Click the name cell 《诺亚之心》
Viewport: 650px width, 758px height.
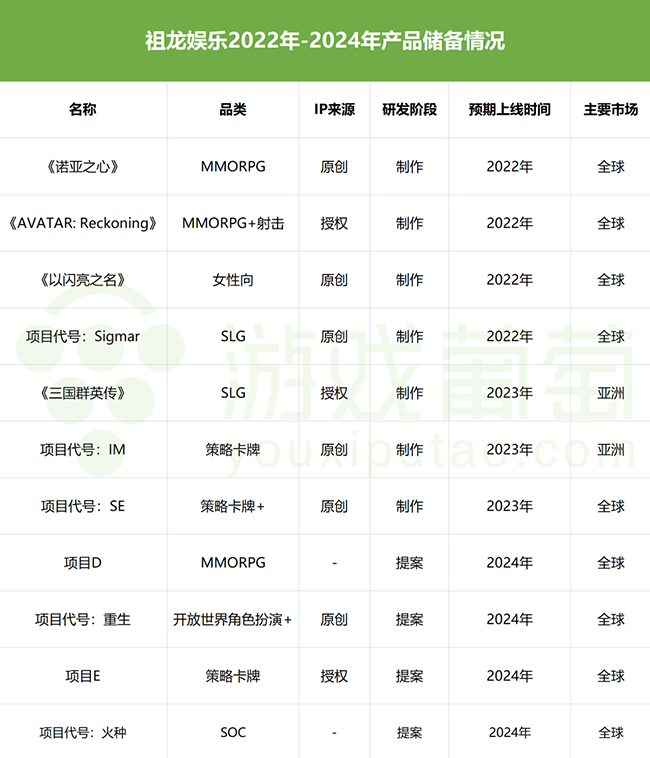(x=83, y=167)
